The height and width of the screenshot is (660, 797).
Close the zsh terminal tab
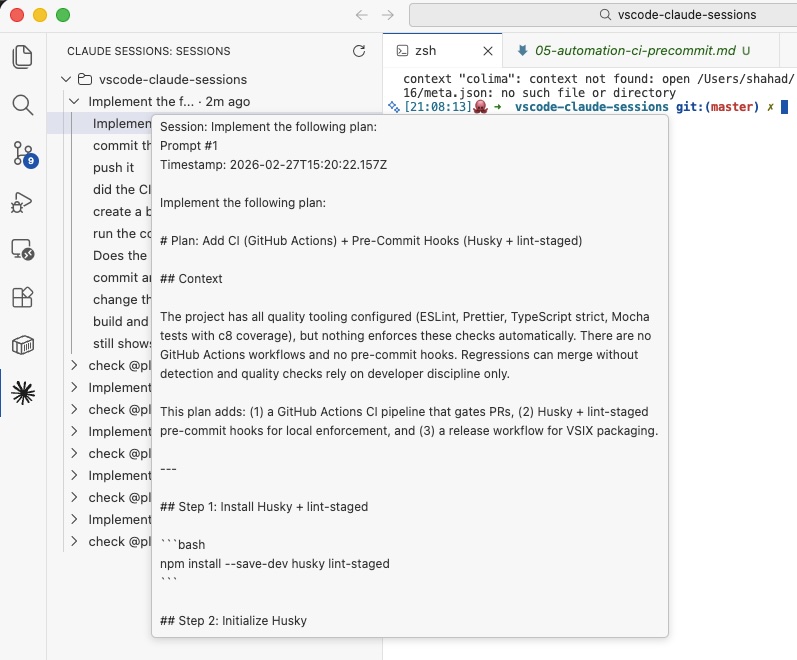tap(487, 51)
